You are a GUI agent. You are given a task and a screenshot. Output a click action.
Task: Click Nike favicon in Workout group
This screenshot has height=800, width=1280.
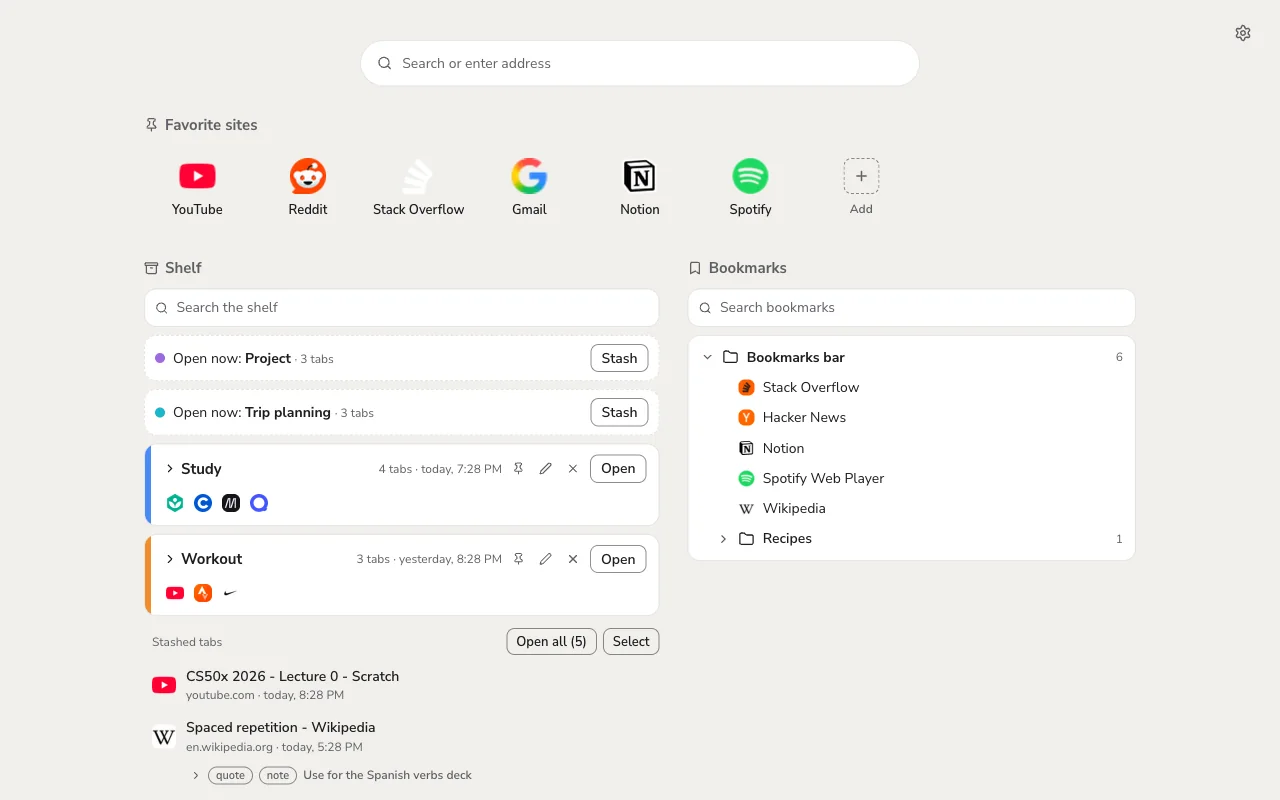click(x=231, y=593)
